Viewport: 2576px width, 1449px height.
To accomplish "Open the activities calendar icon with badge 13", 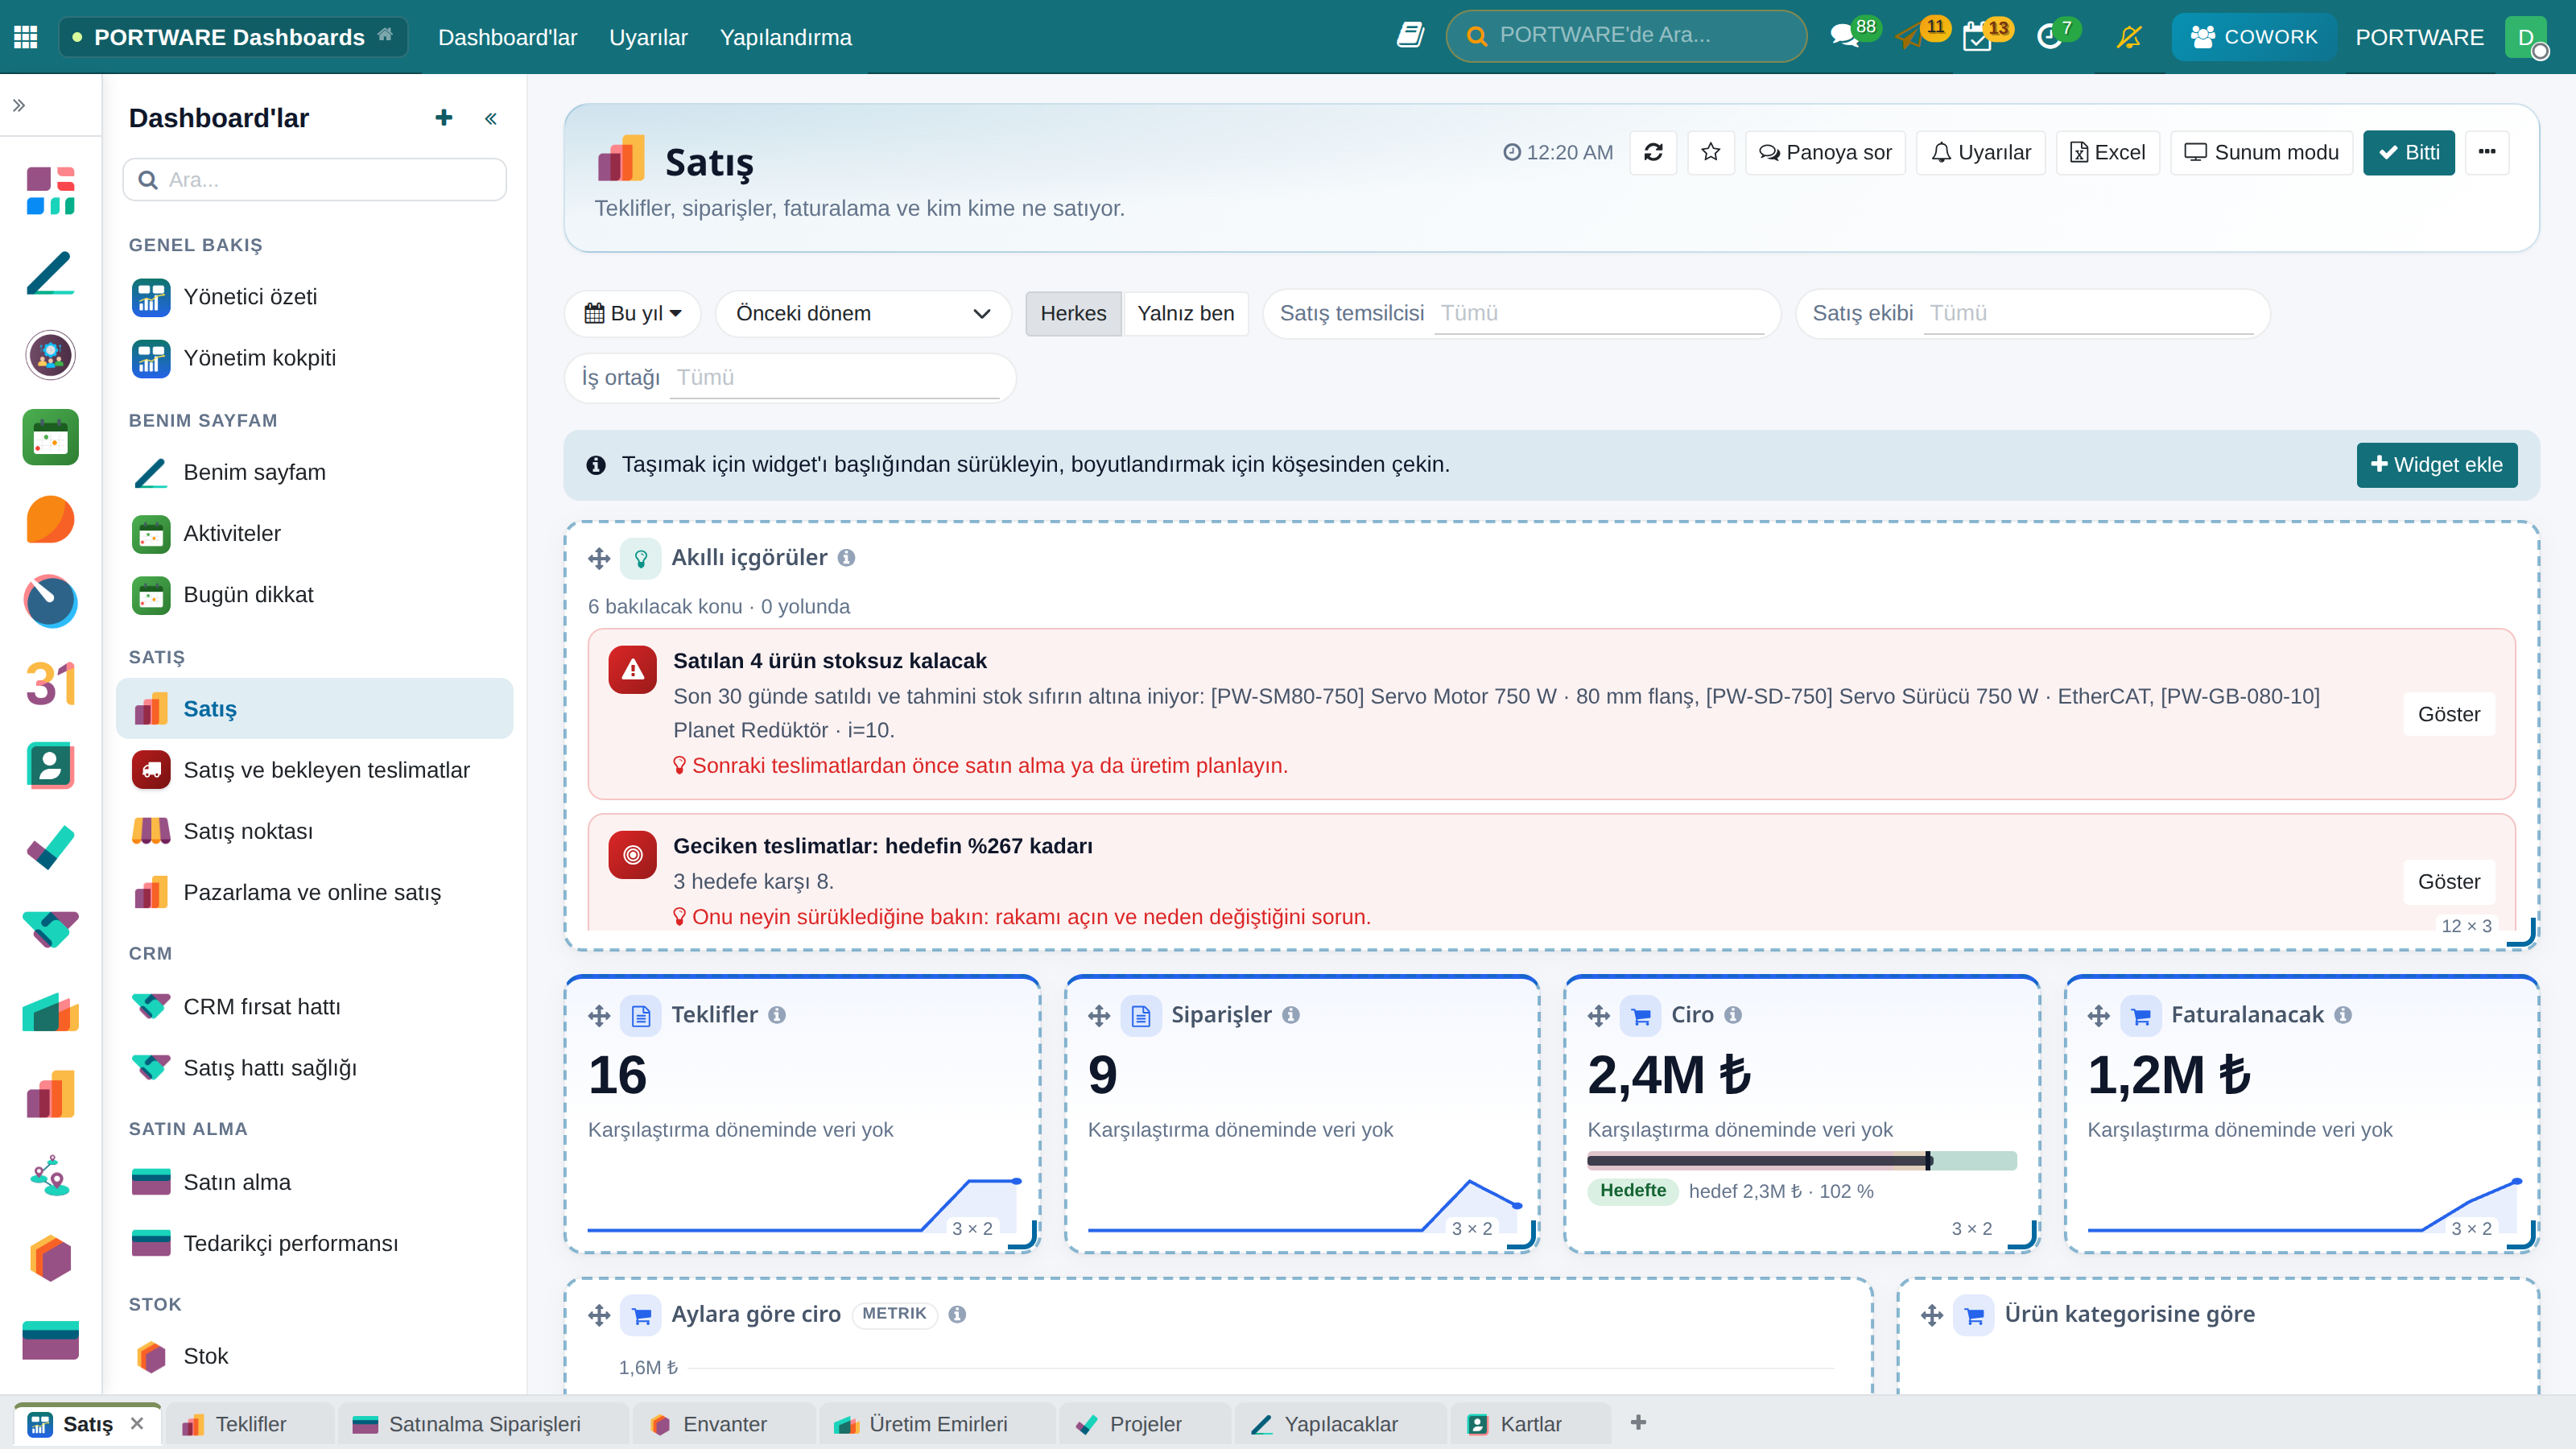I will point(1977,37).
